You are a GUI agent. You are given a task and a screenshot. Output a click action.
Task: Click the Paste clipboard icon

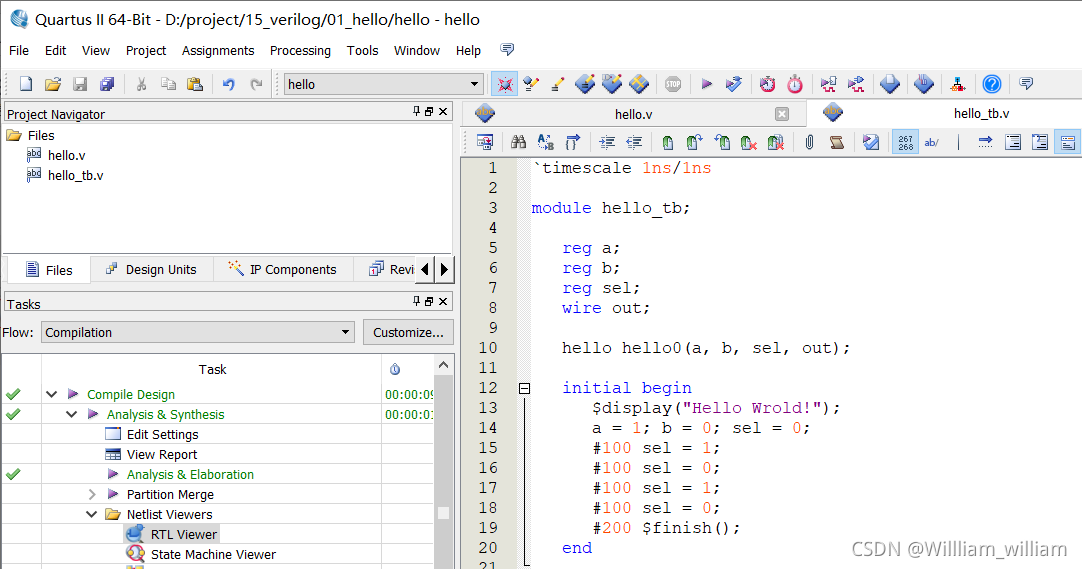click(x=195, y=84)
